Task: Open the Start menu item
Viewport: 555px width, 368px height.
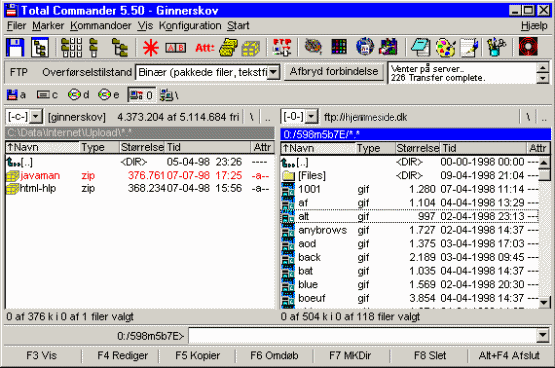Action: 238,25
